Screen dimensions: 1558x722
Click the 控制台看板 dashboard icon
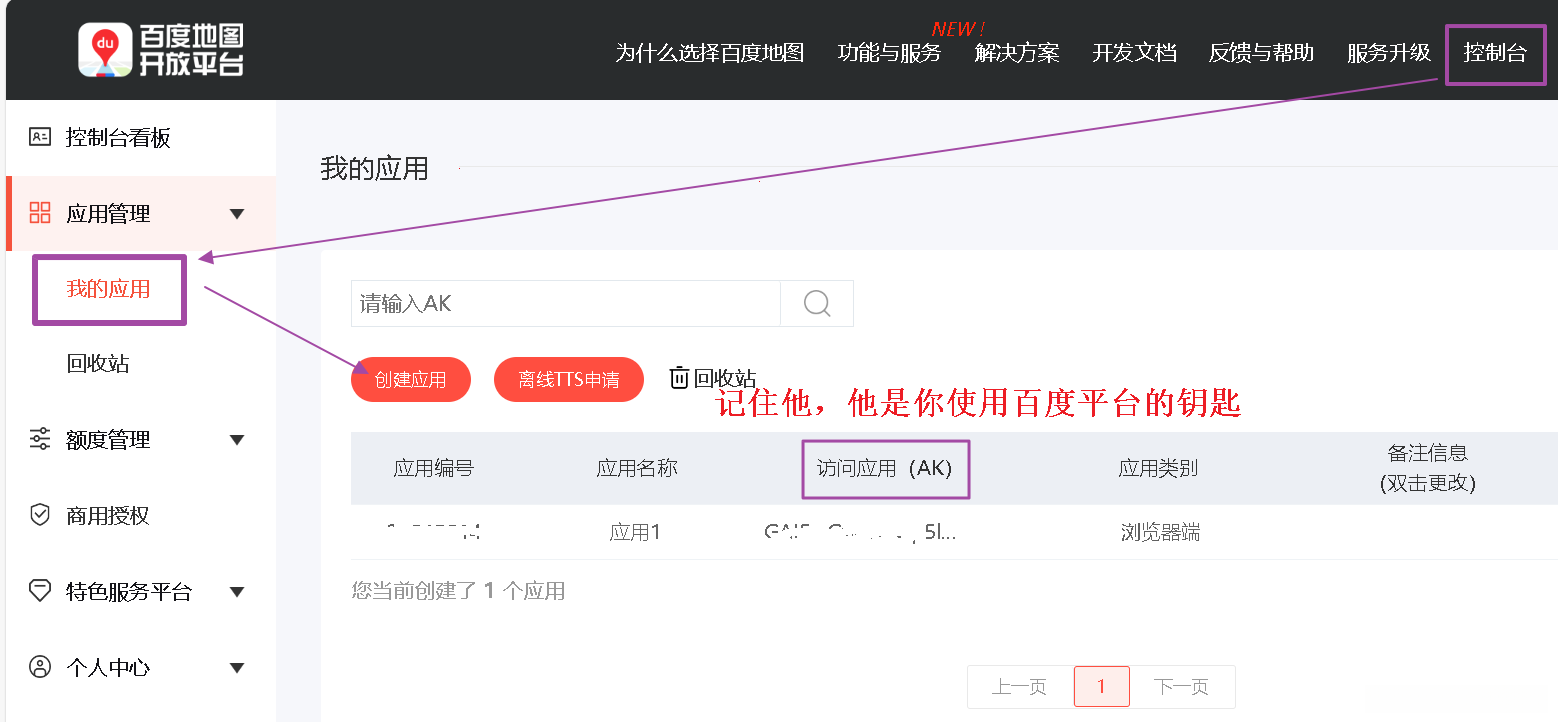[x=40, y=137]
